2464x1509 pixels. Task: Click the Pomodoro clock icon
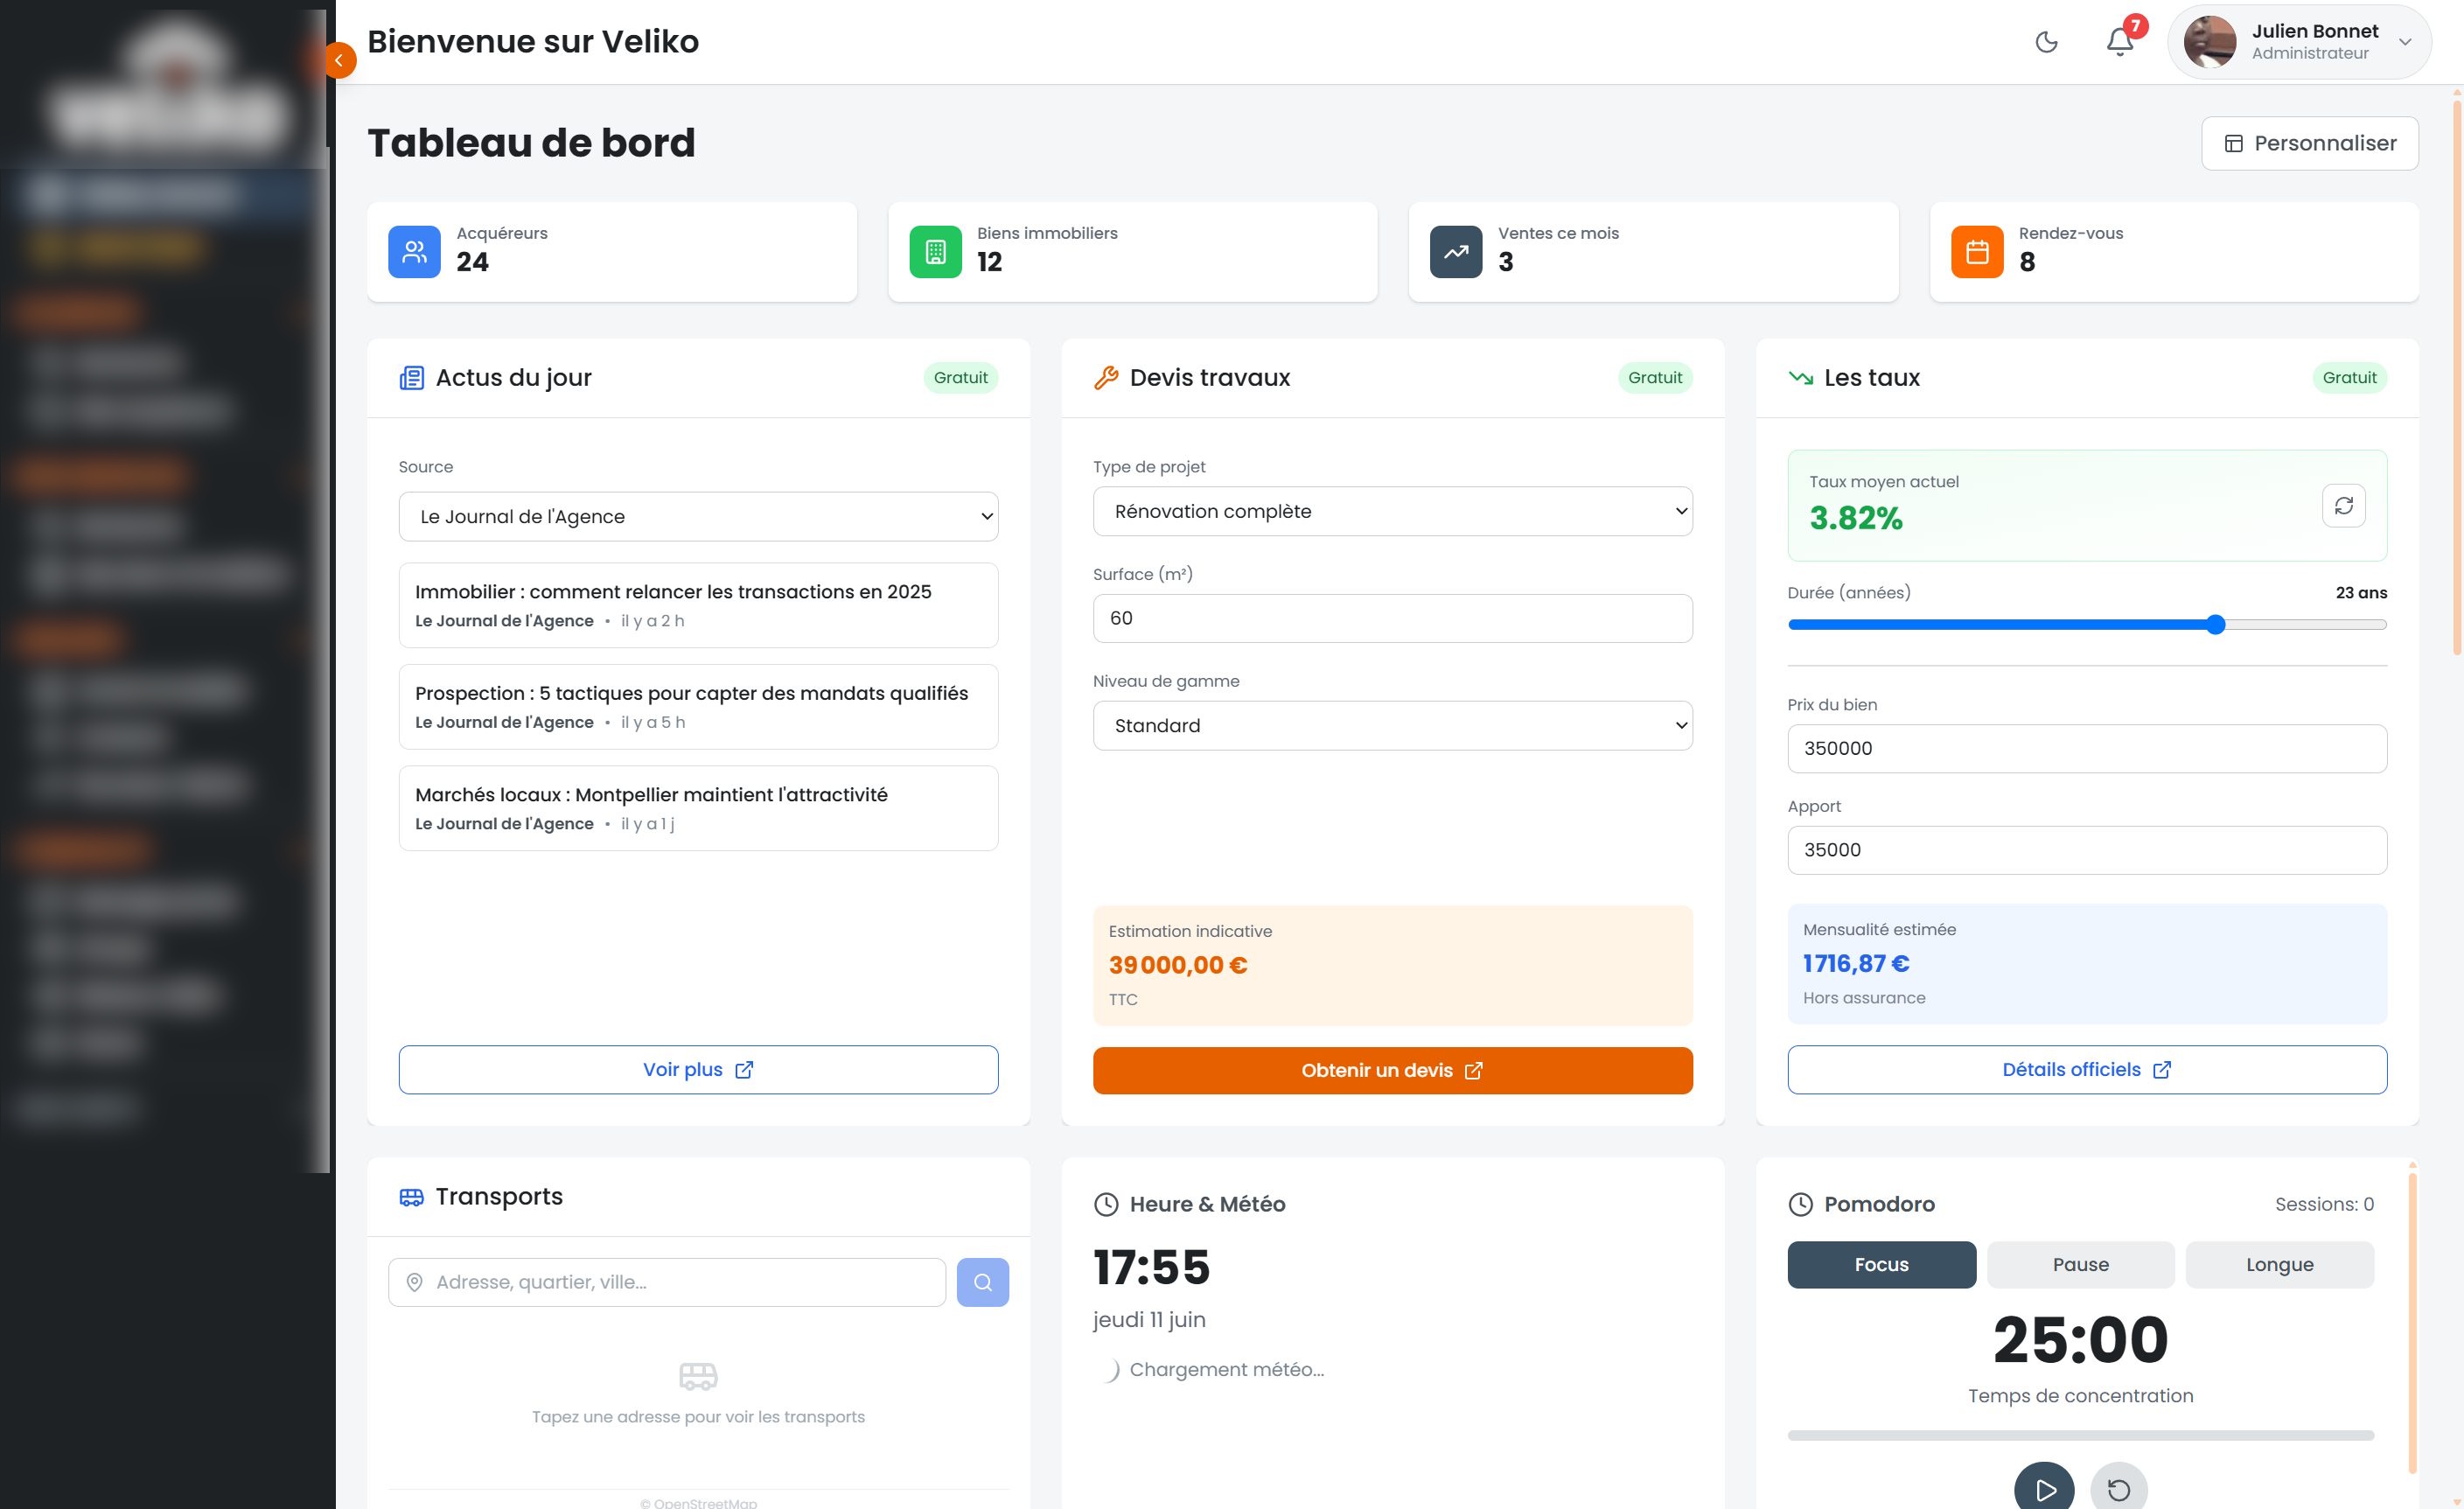tap(1800, 1205)
